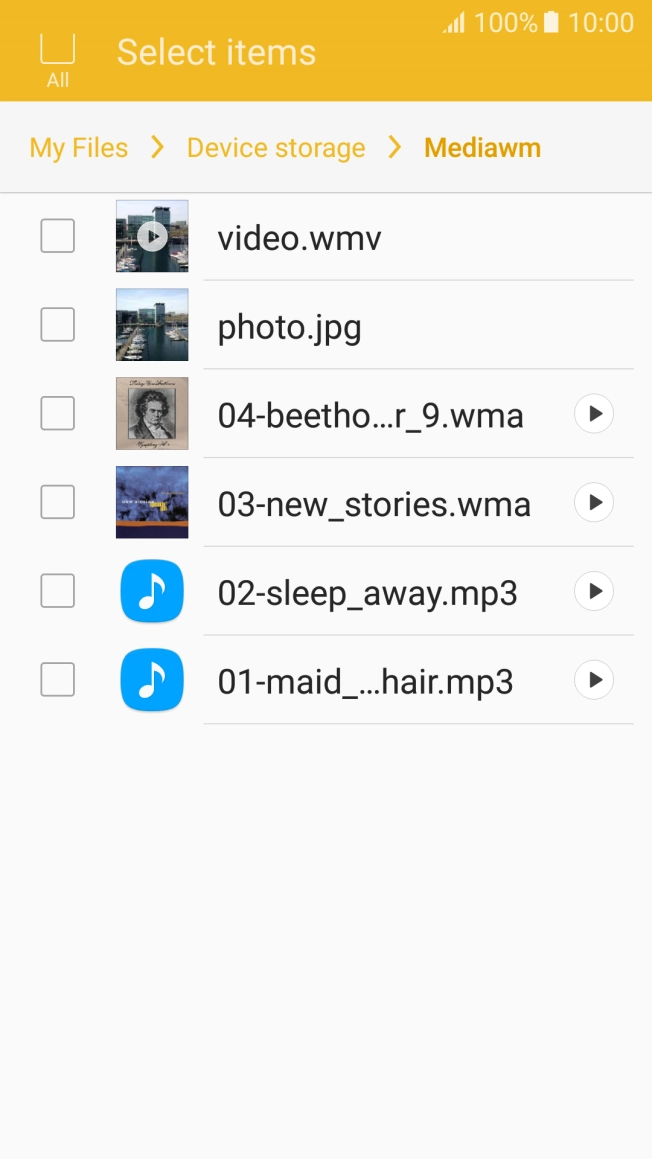Viewport: 652px width, 1159px height.
Task: Tick the checkbox for 02-sleep_away.mp3
Action: [57, 591]
